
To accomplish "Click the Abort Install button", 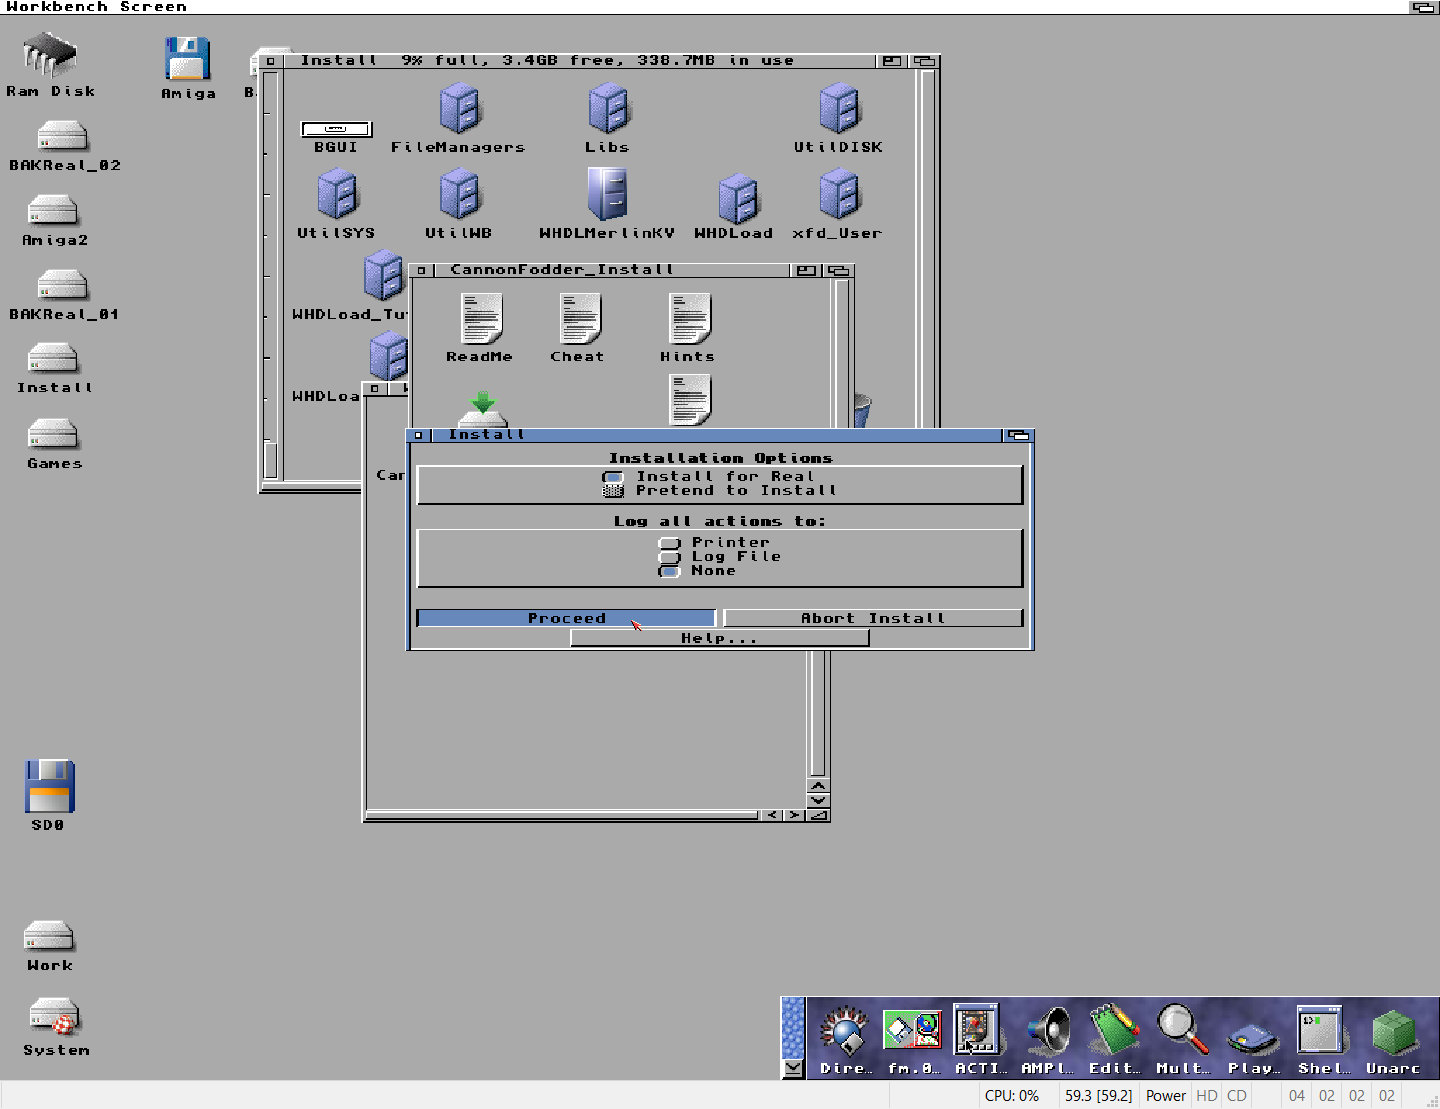I will [873, 618].
